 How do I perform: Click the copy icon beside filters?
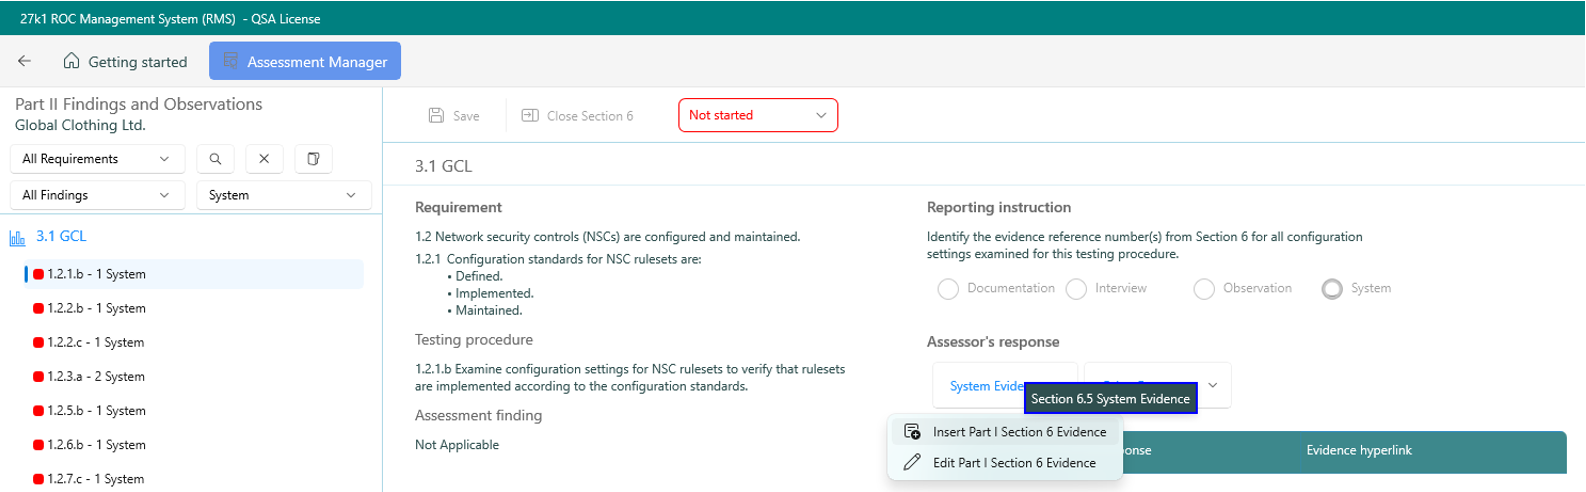pyautogui.click(x=313, y=159)
